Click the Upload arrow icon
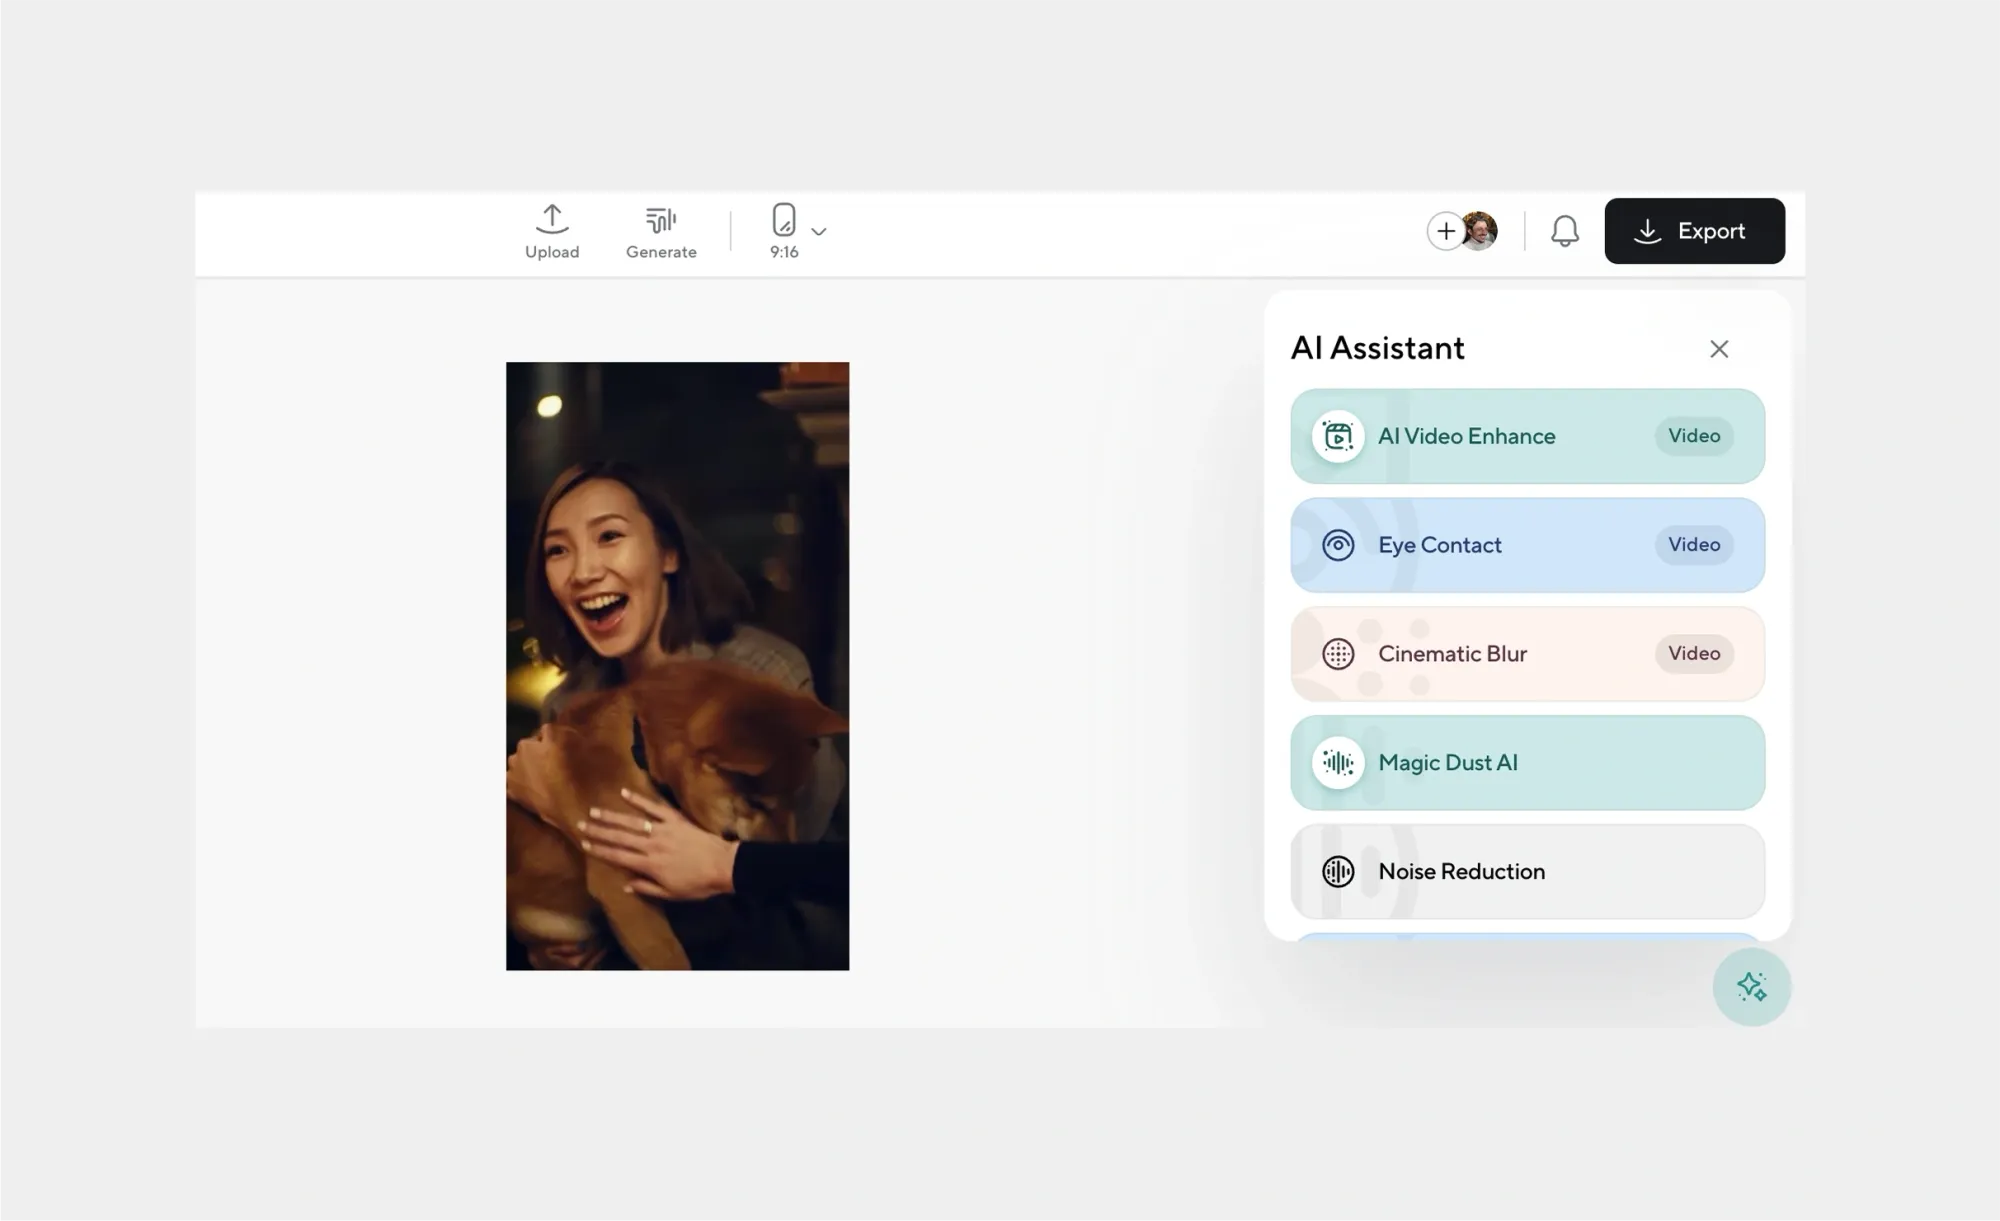This screenshot has height=1221, width=2000. [552, 219]
